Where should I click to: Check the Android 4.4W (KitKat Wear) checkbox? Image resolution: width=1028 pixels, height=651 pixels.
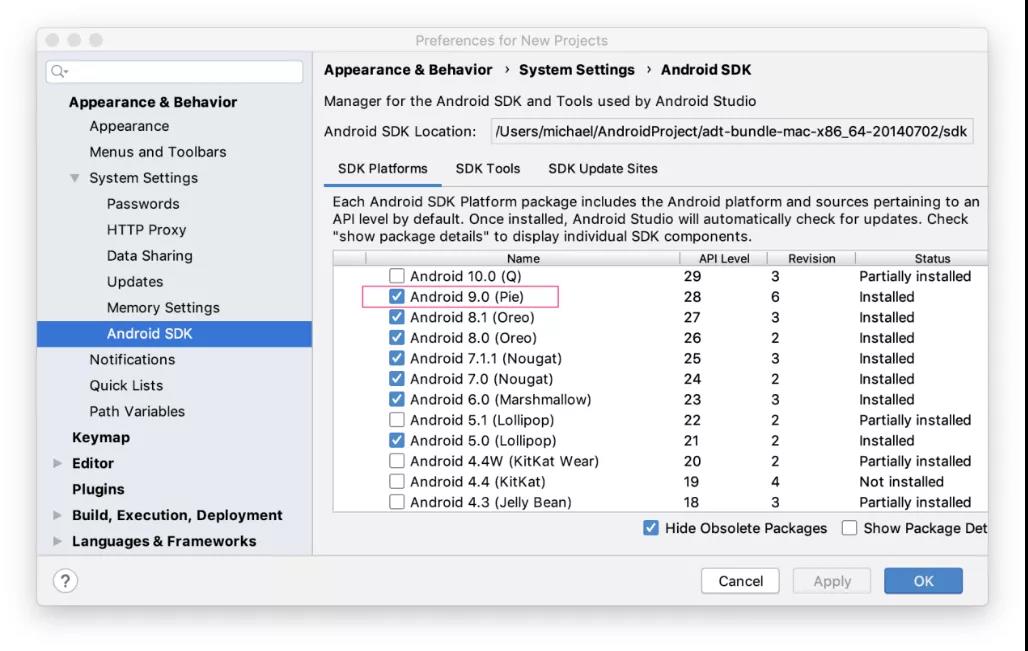pyautogui.click(x=397, y=461)
